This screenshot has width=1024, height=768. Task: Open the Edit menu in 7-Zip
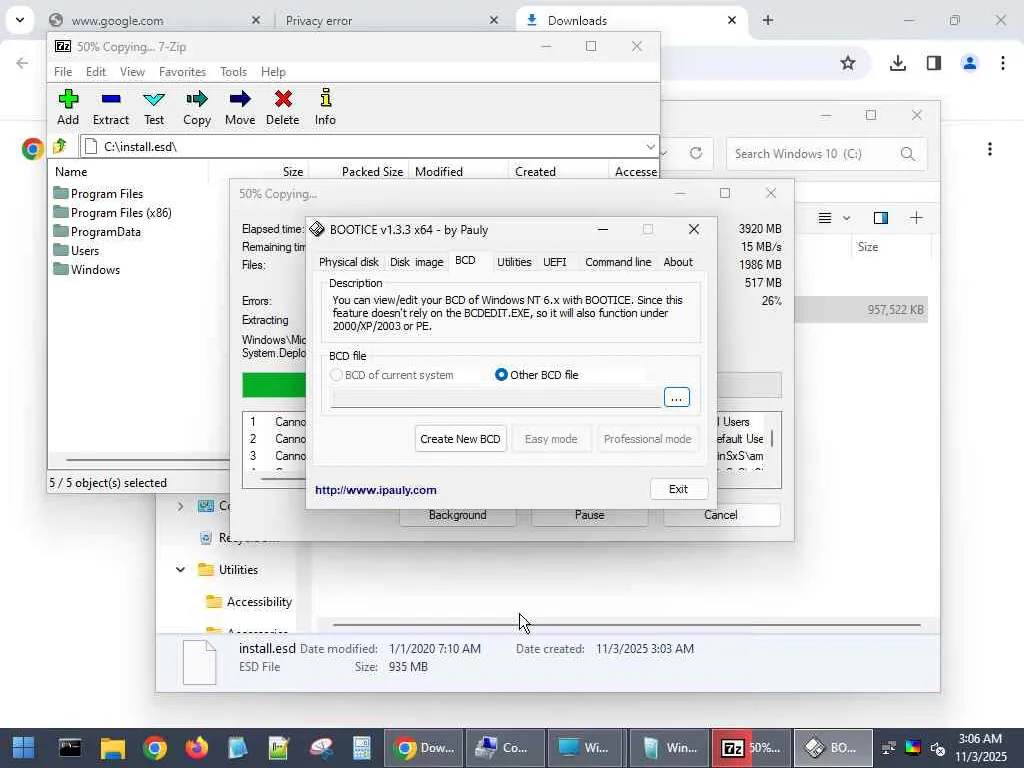coord(96,72)
